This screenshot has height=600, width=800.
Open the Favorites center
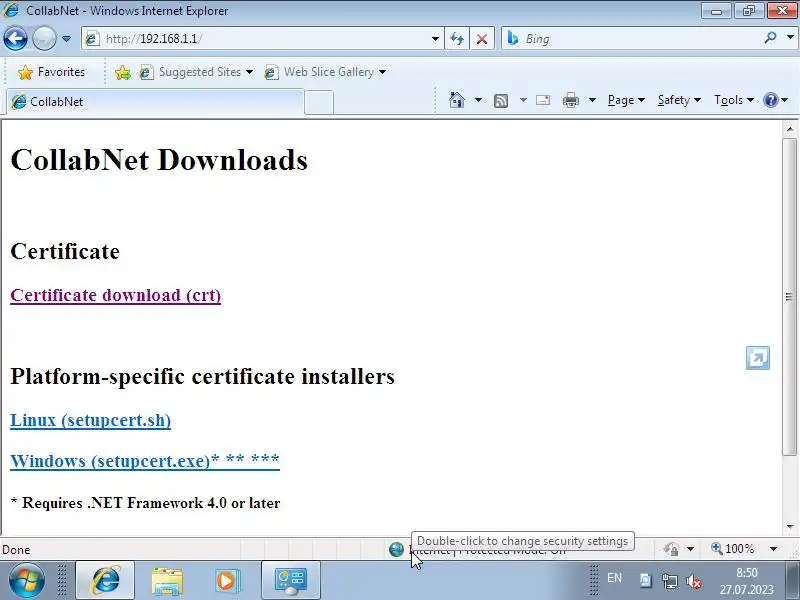tap(51, 72)
